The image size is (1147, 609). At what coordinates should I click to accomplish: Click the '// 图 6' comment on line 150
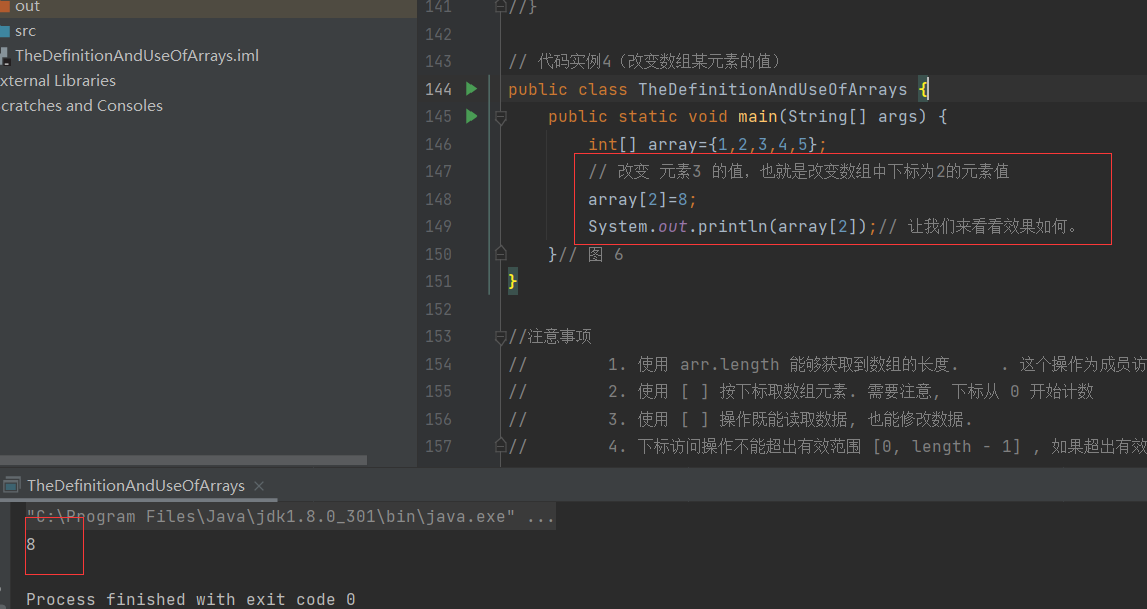coord(591,254)
